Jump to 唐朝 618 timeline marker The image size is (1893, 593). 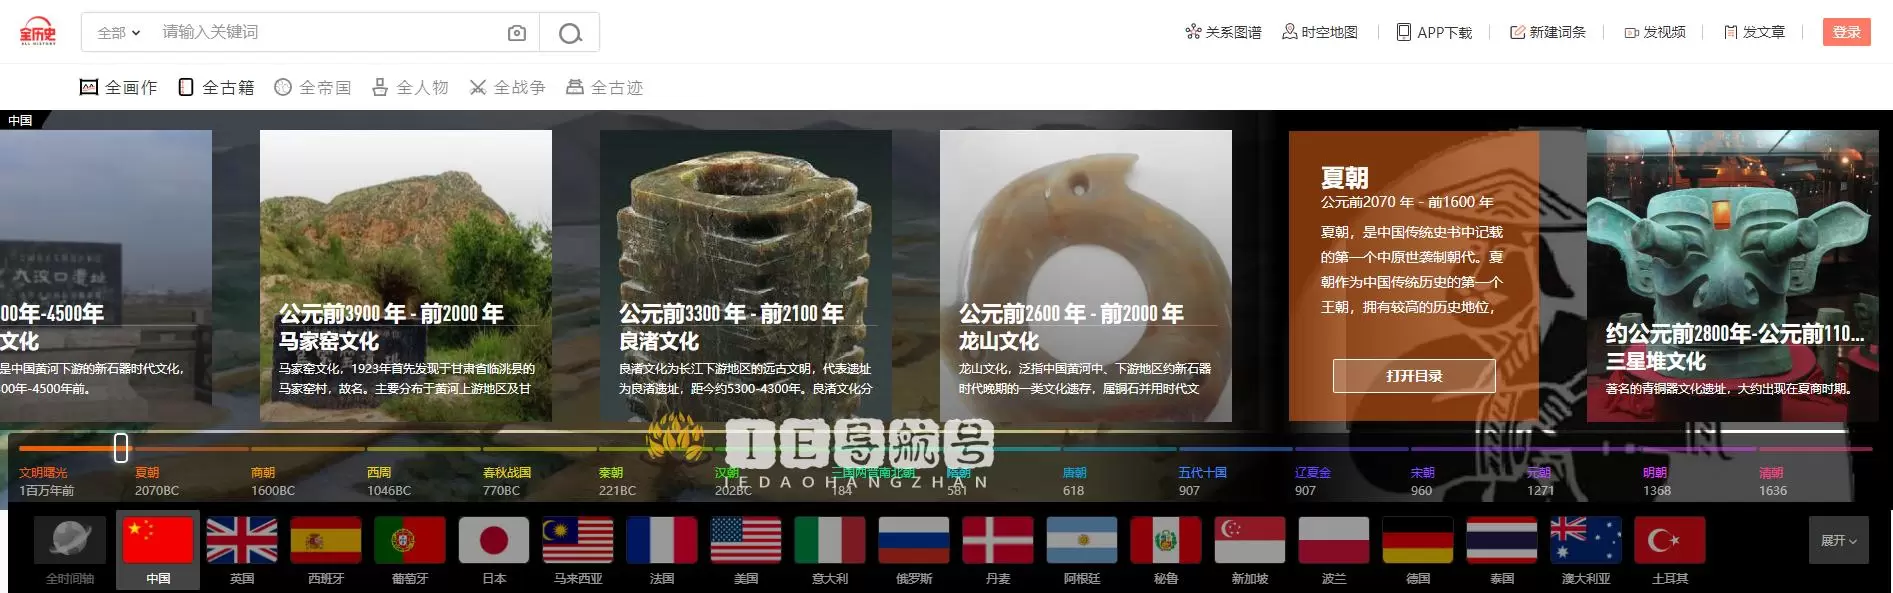(1074, 481)
